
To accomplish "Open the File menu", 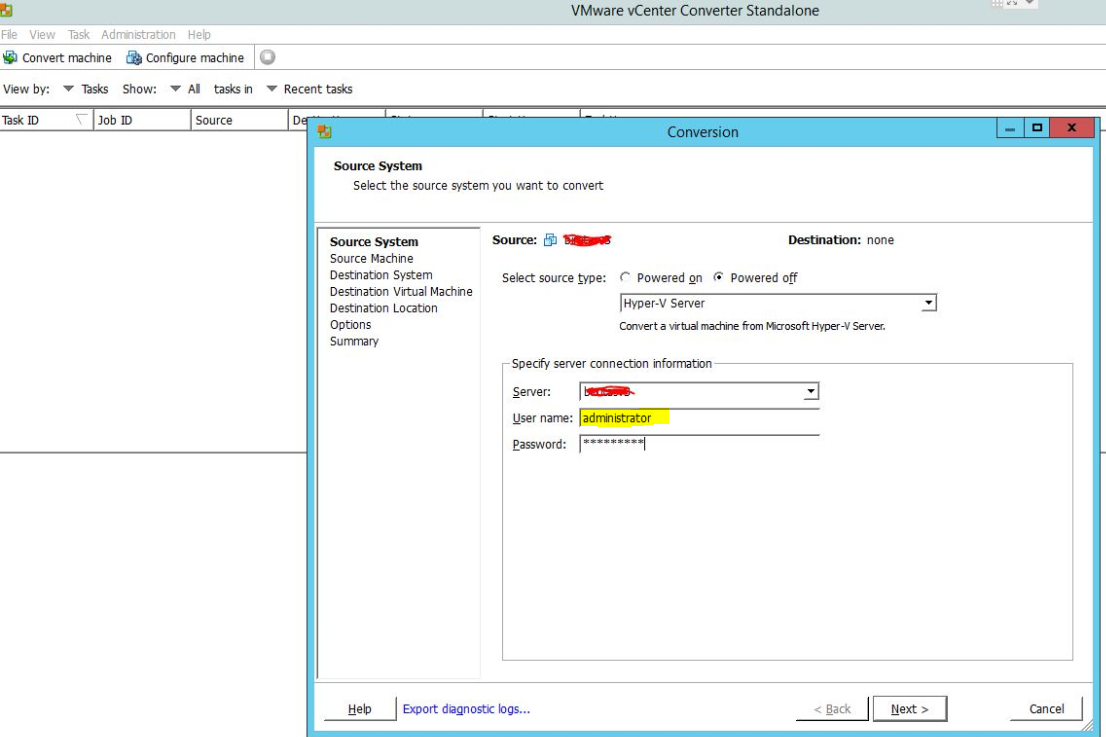I will pyautogui.click(x=9, y=35).
